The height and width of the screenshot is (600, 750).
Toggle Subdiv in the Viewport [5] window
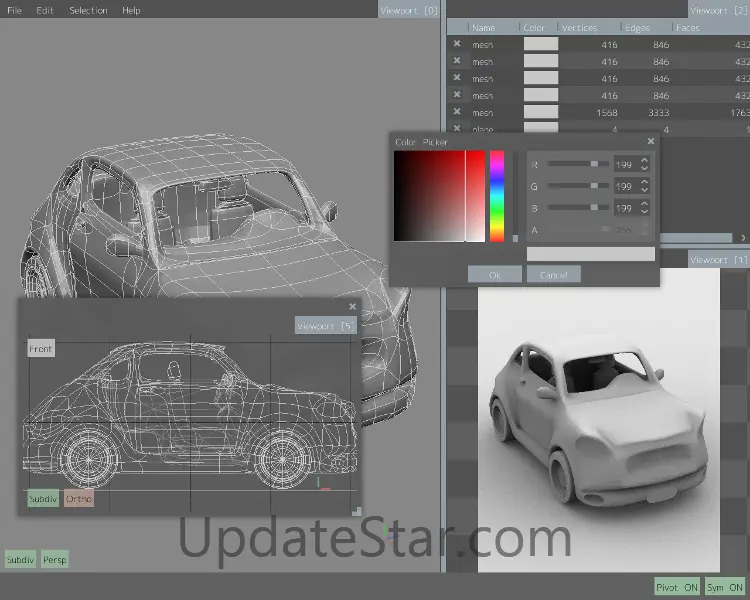[43, 499]
